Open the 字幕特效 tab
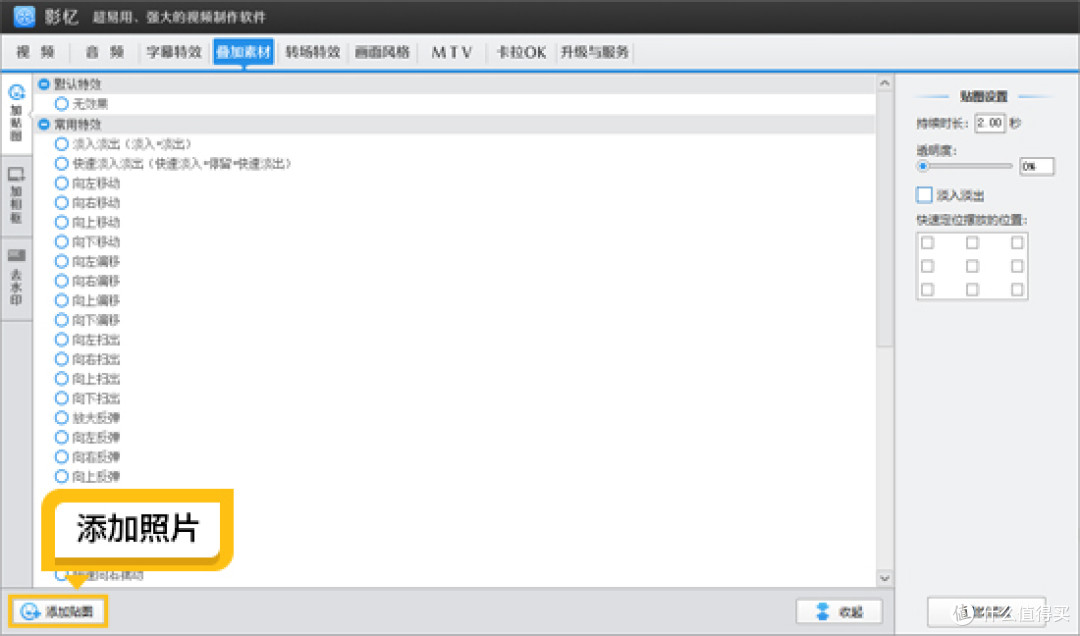This screenshot has height=636, width=1080. coord(174,52)
